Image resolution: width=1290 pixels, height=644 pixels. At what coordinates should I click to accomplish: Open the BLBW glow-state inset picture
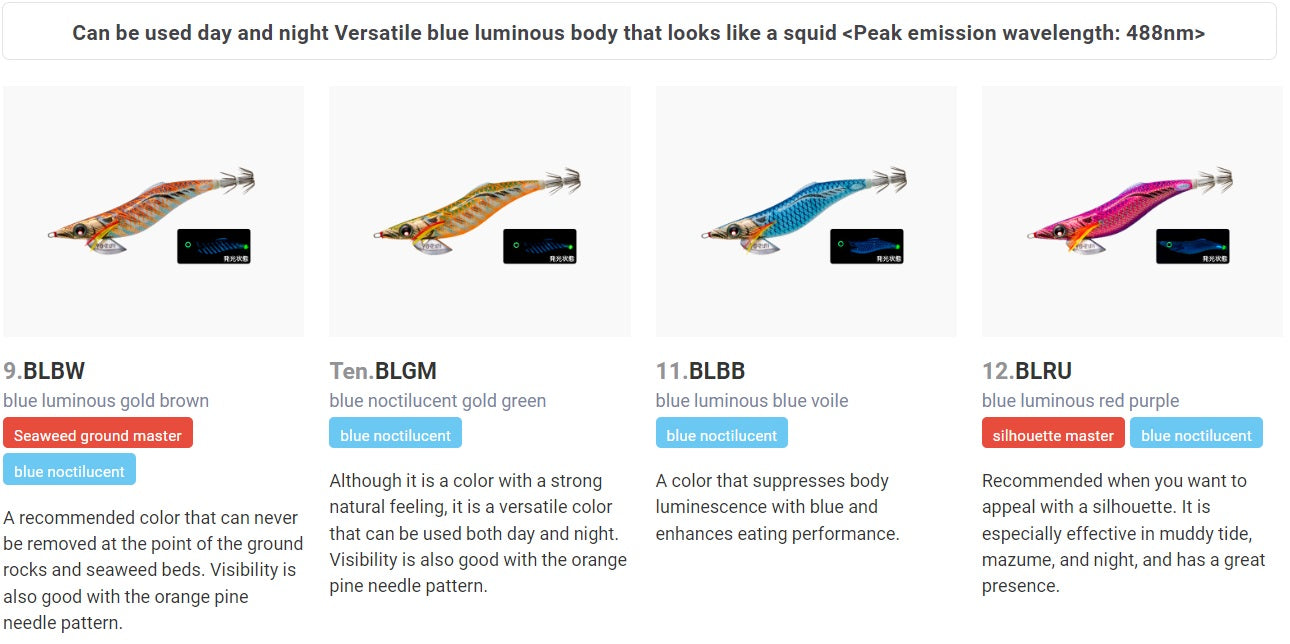click(x=214, y=247)
